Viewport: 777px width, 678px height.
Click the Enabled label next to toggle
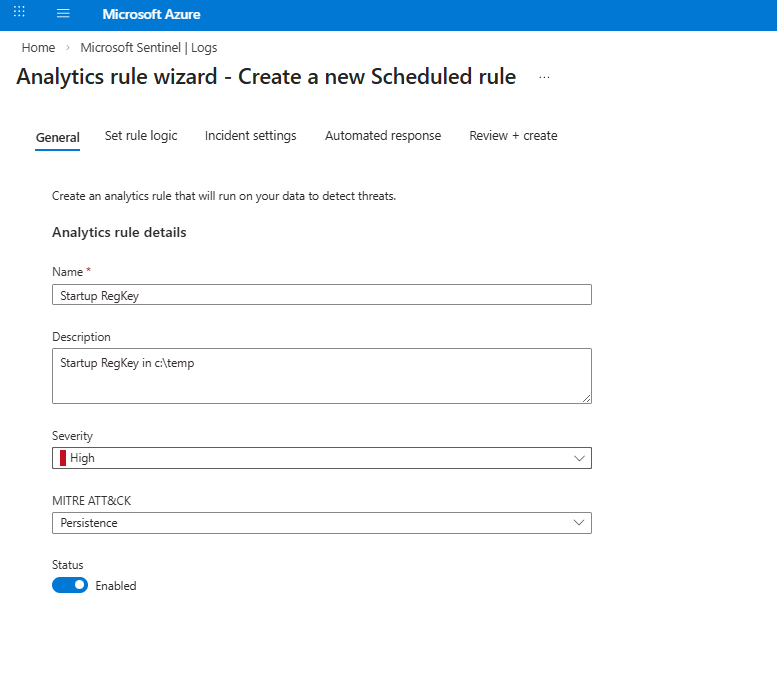116,586
